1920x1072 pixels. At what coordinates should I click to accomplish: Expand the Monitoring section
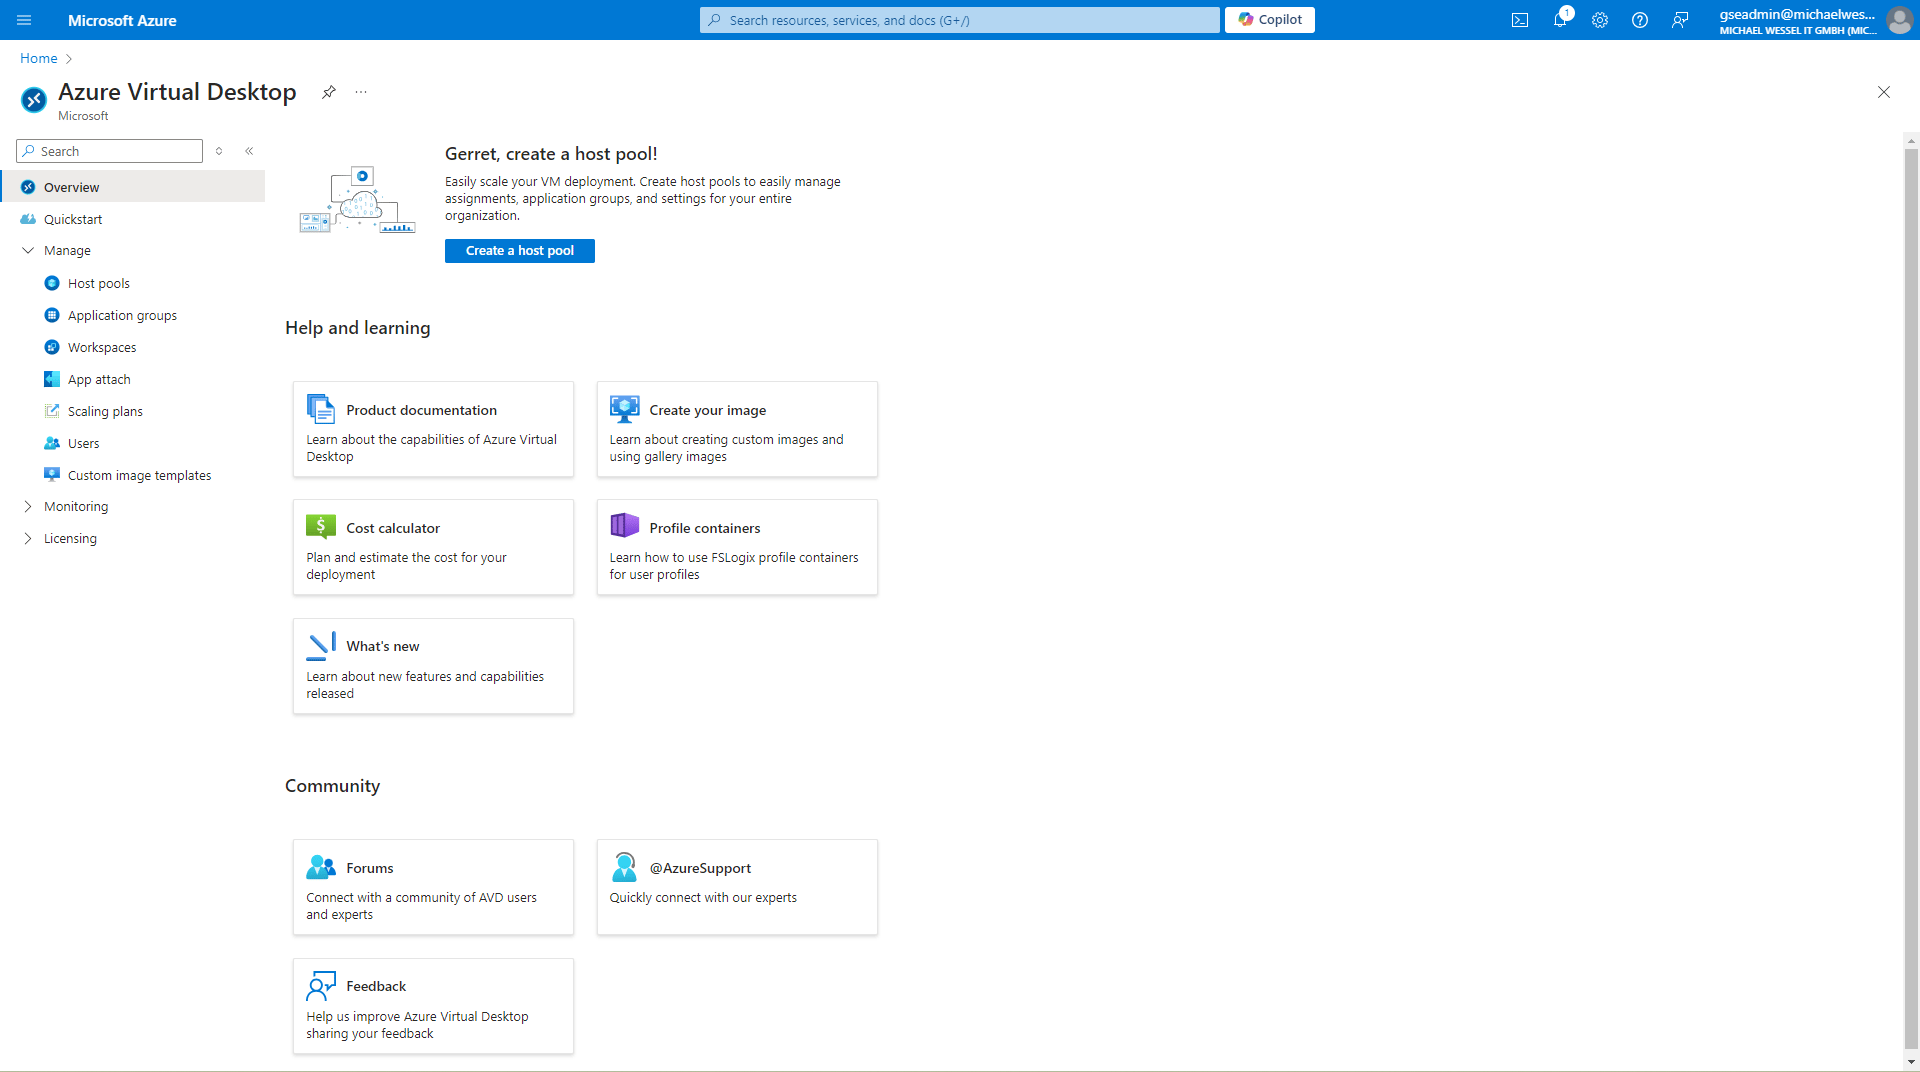(28, 506)
